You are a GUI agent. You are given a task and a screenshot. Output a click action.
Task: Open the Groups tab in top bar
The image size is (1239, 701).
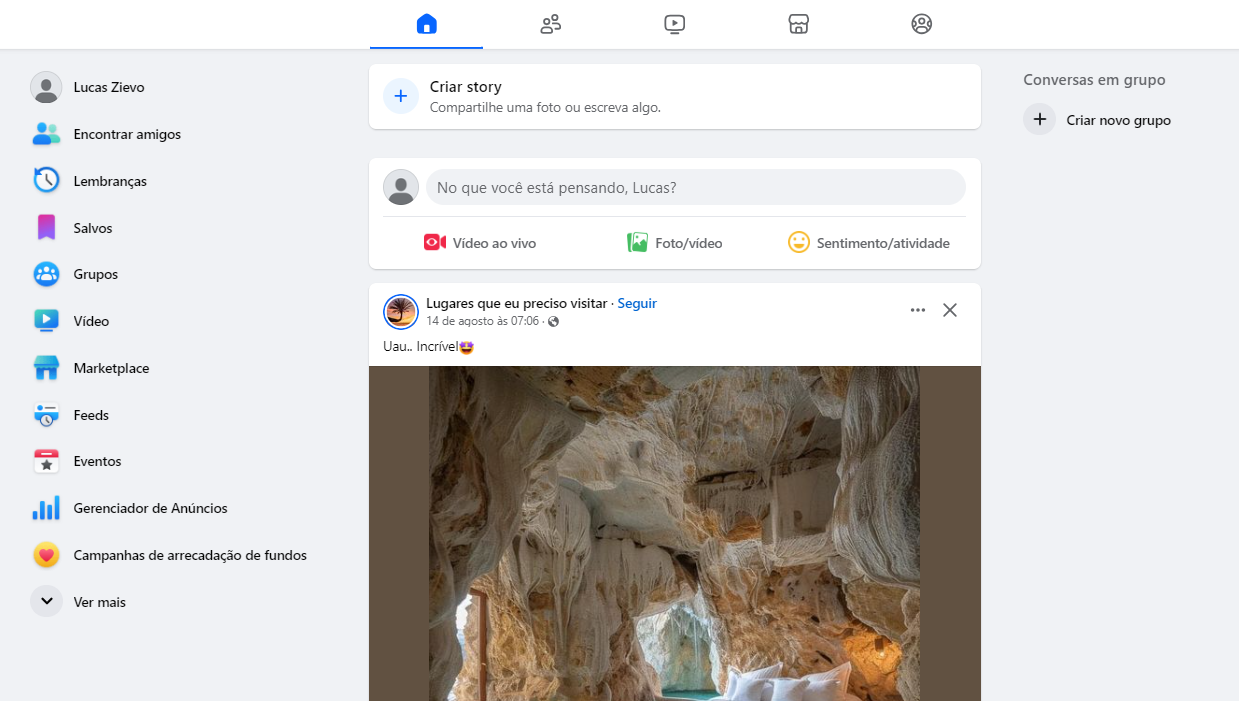pyautogui.click(x=922, y=24)
